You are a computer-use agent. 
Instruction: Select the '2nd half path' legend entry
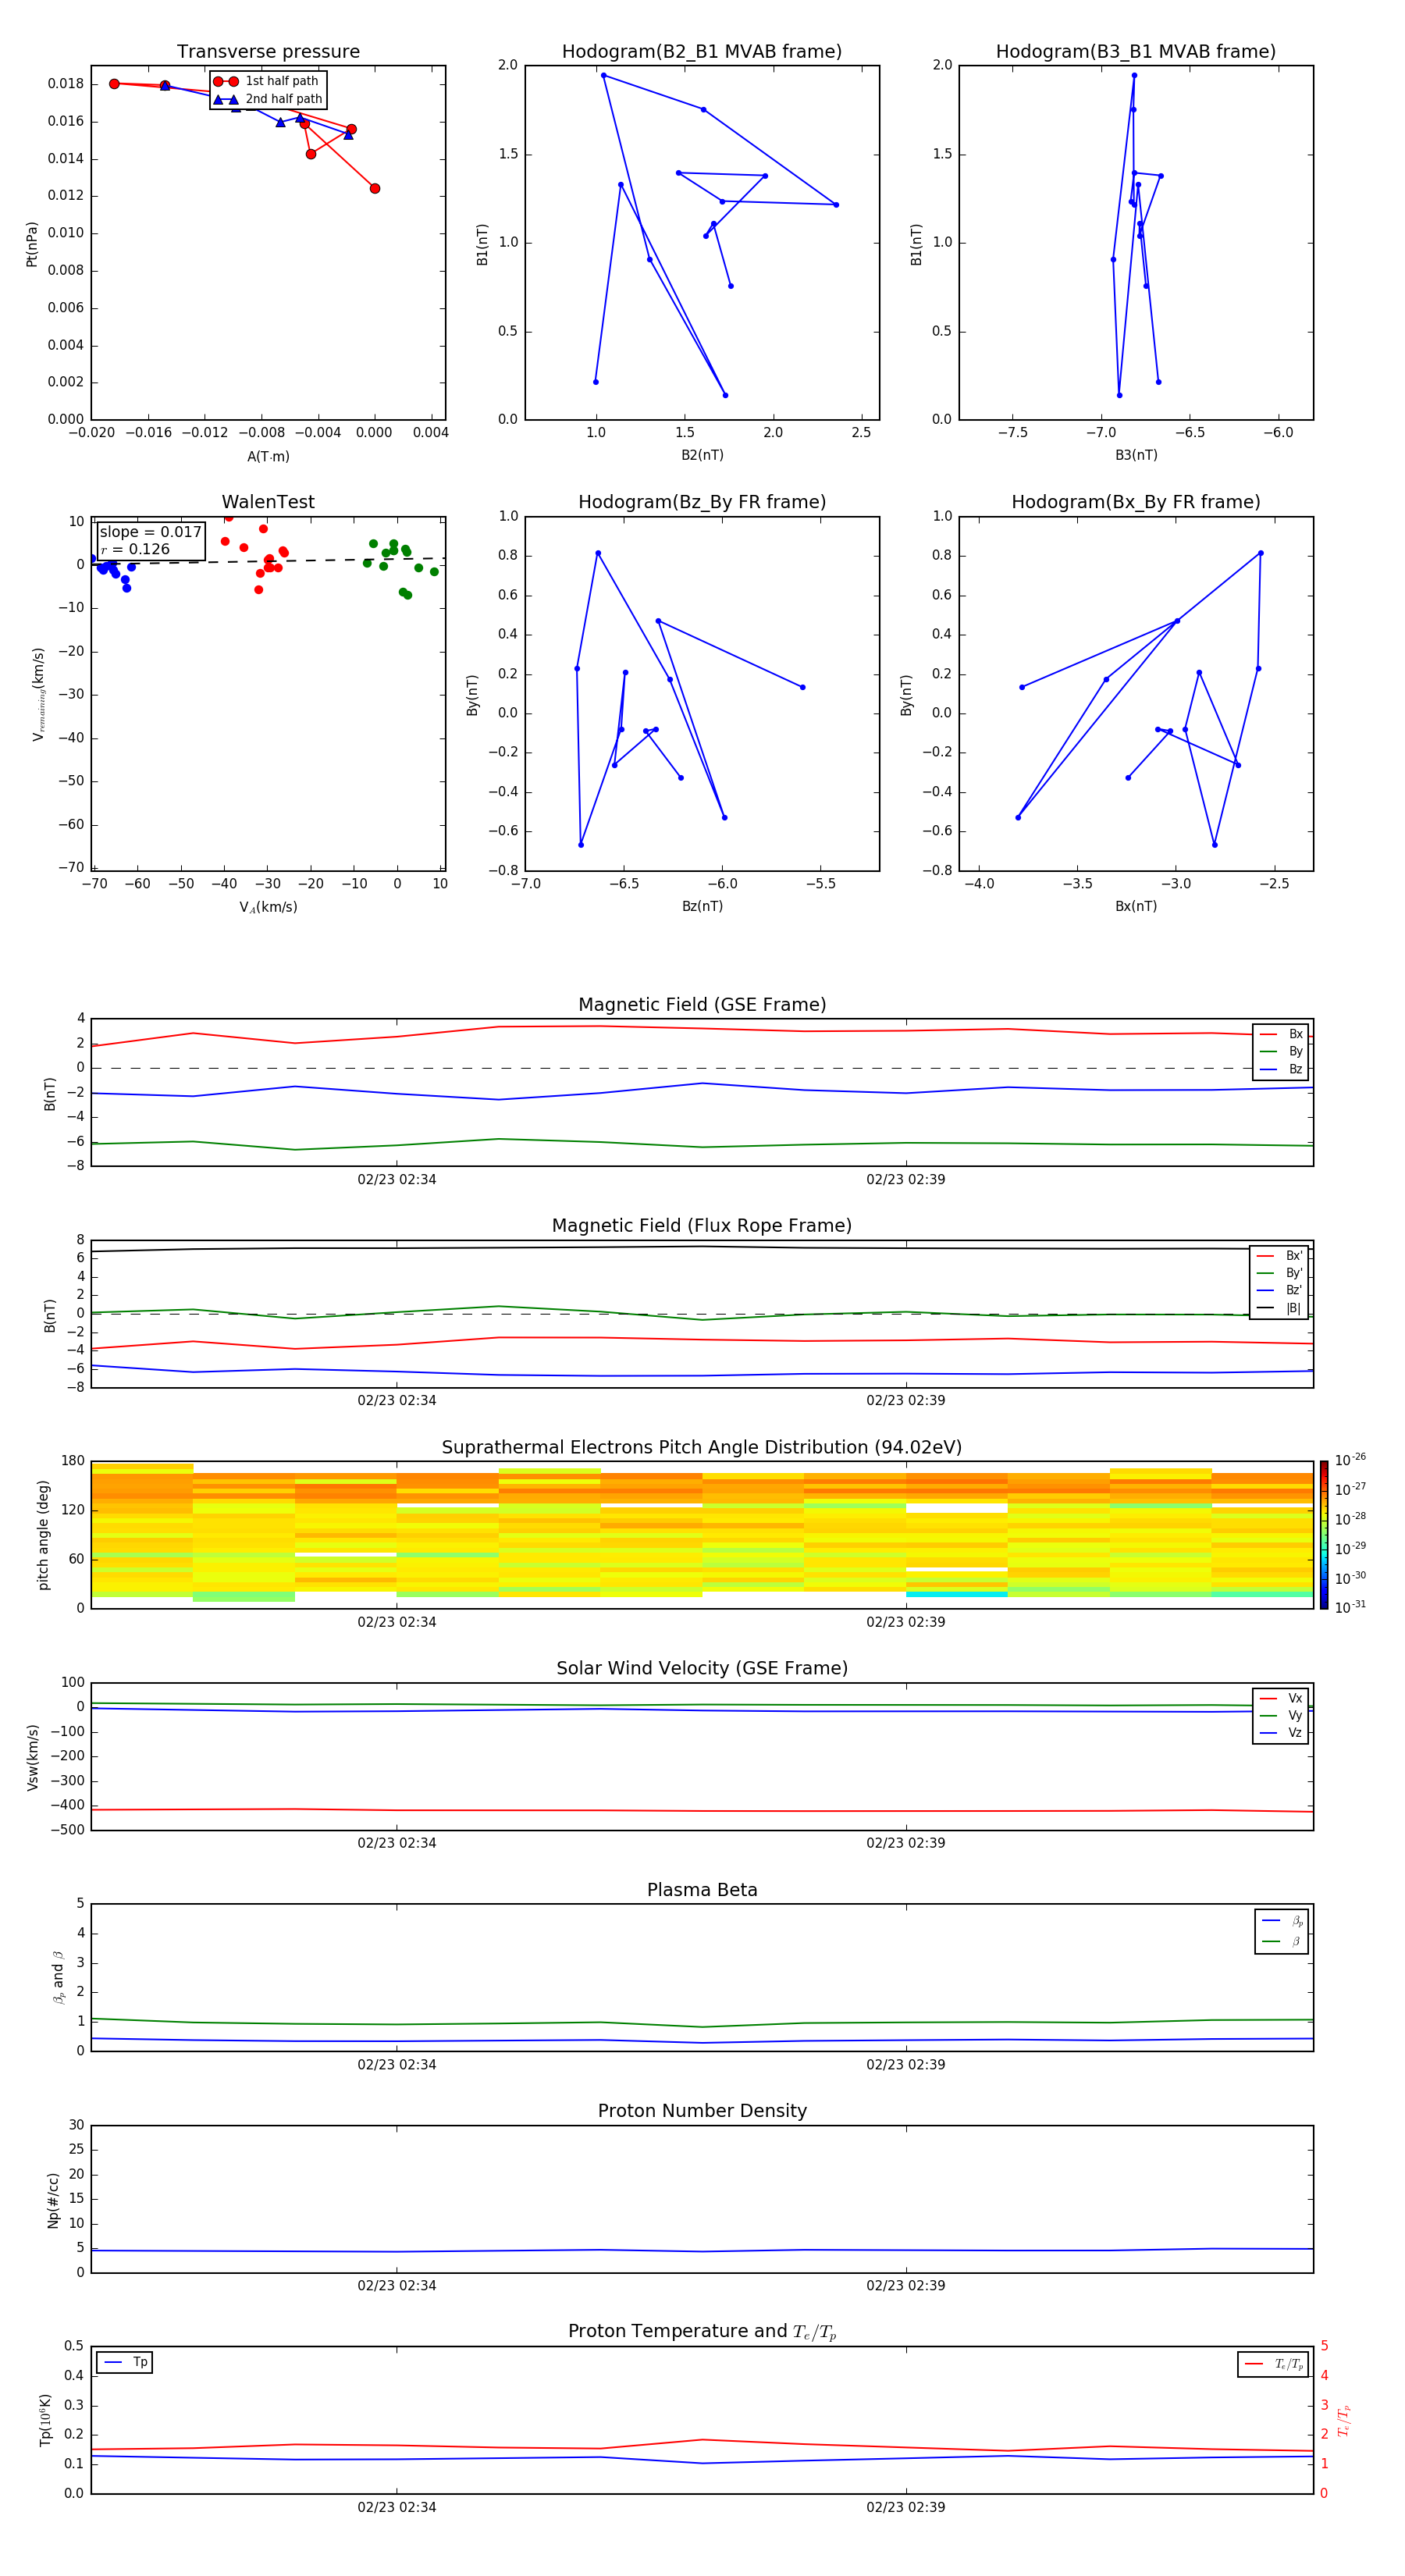point(268,99)
